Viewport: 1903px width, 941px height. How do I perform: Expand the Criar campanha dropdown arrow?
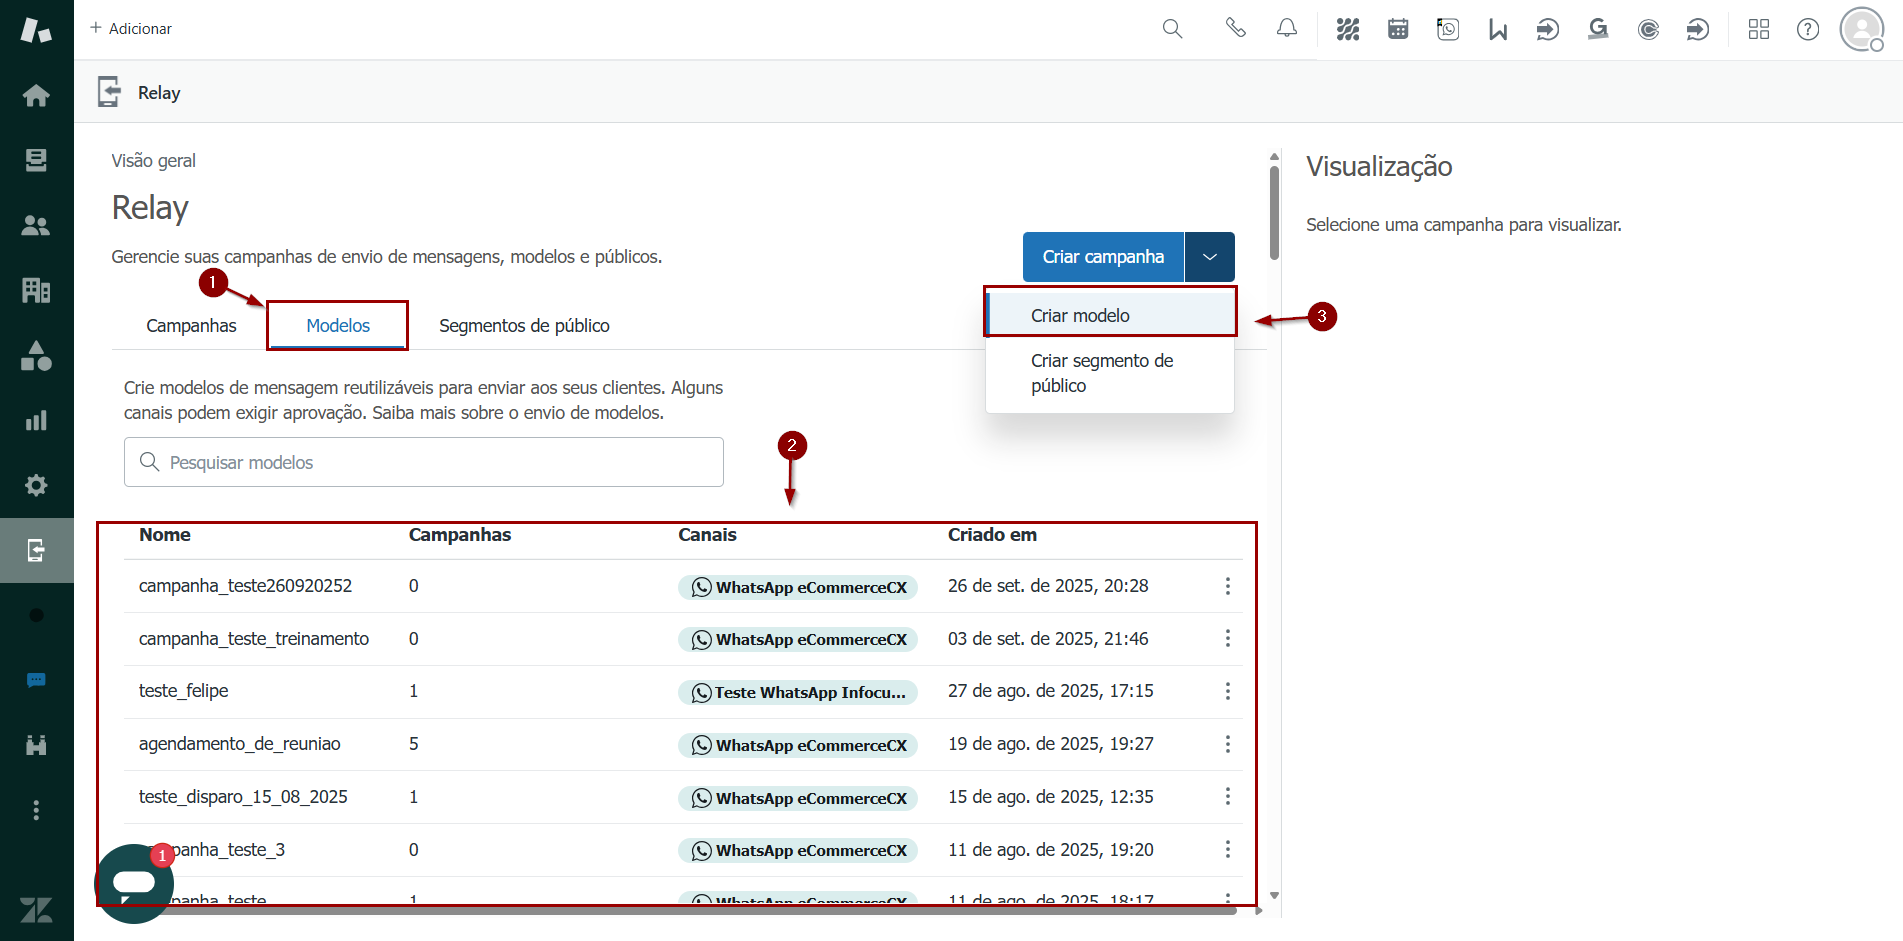[x=1210, y=257]
